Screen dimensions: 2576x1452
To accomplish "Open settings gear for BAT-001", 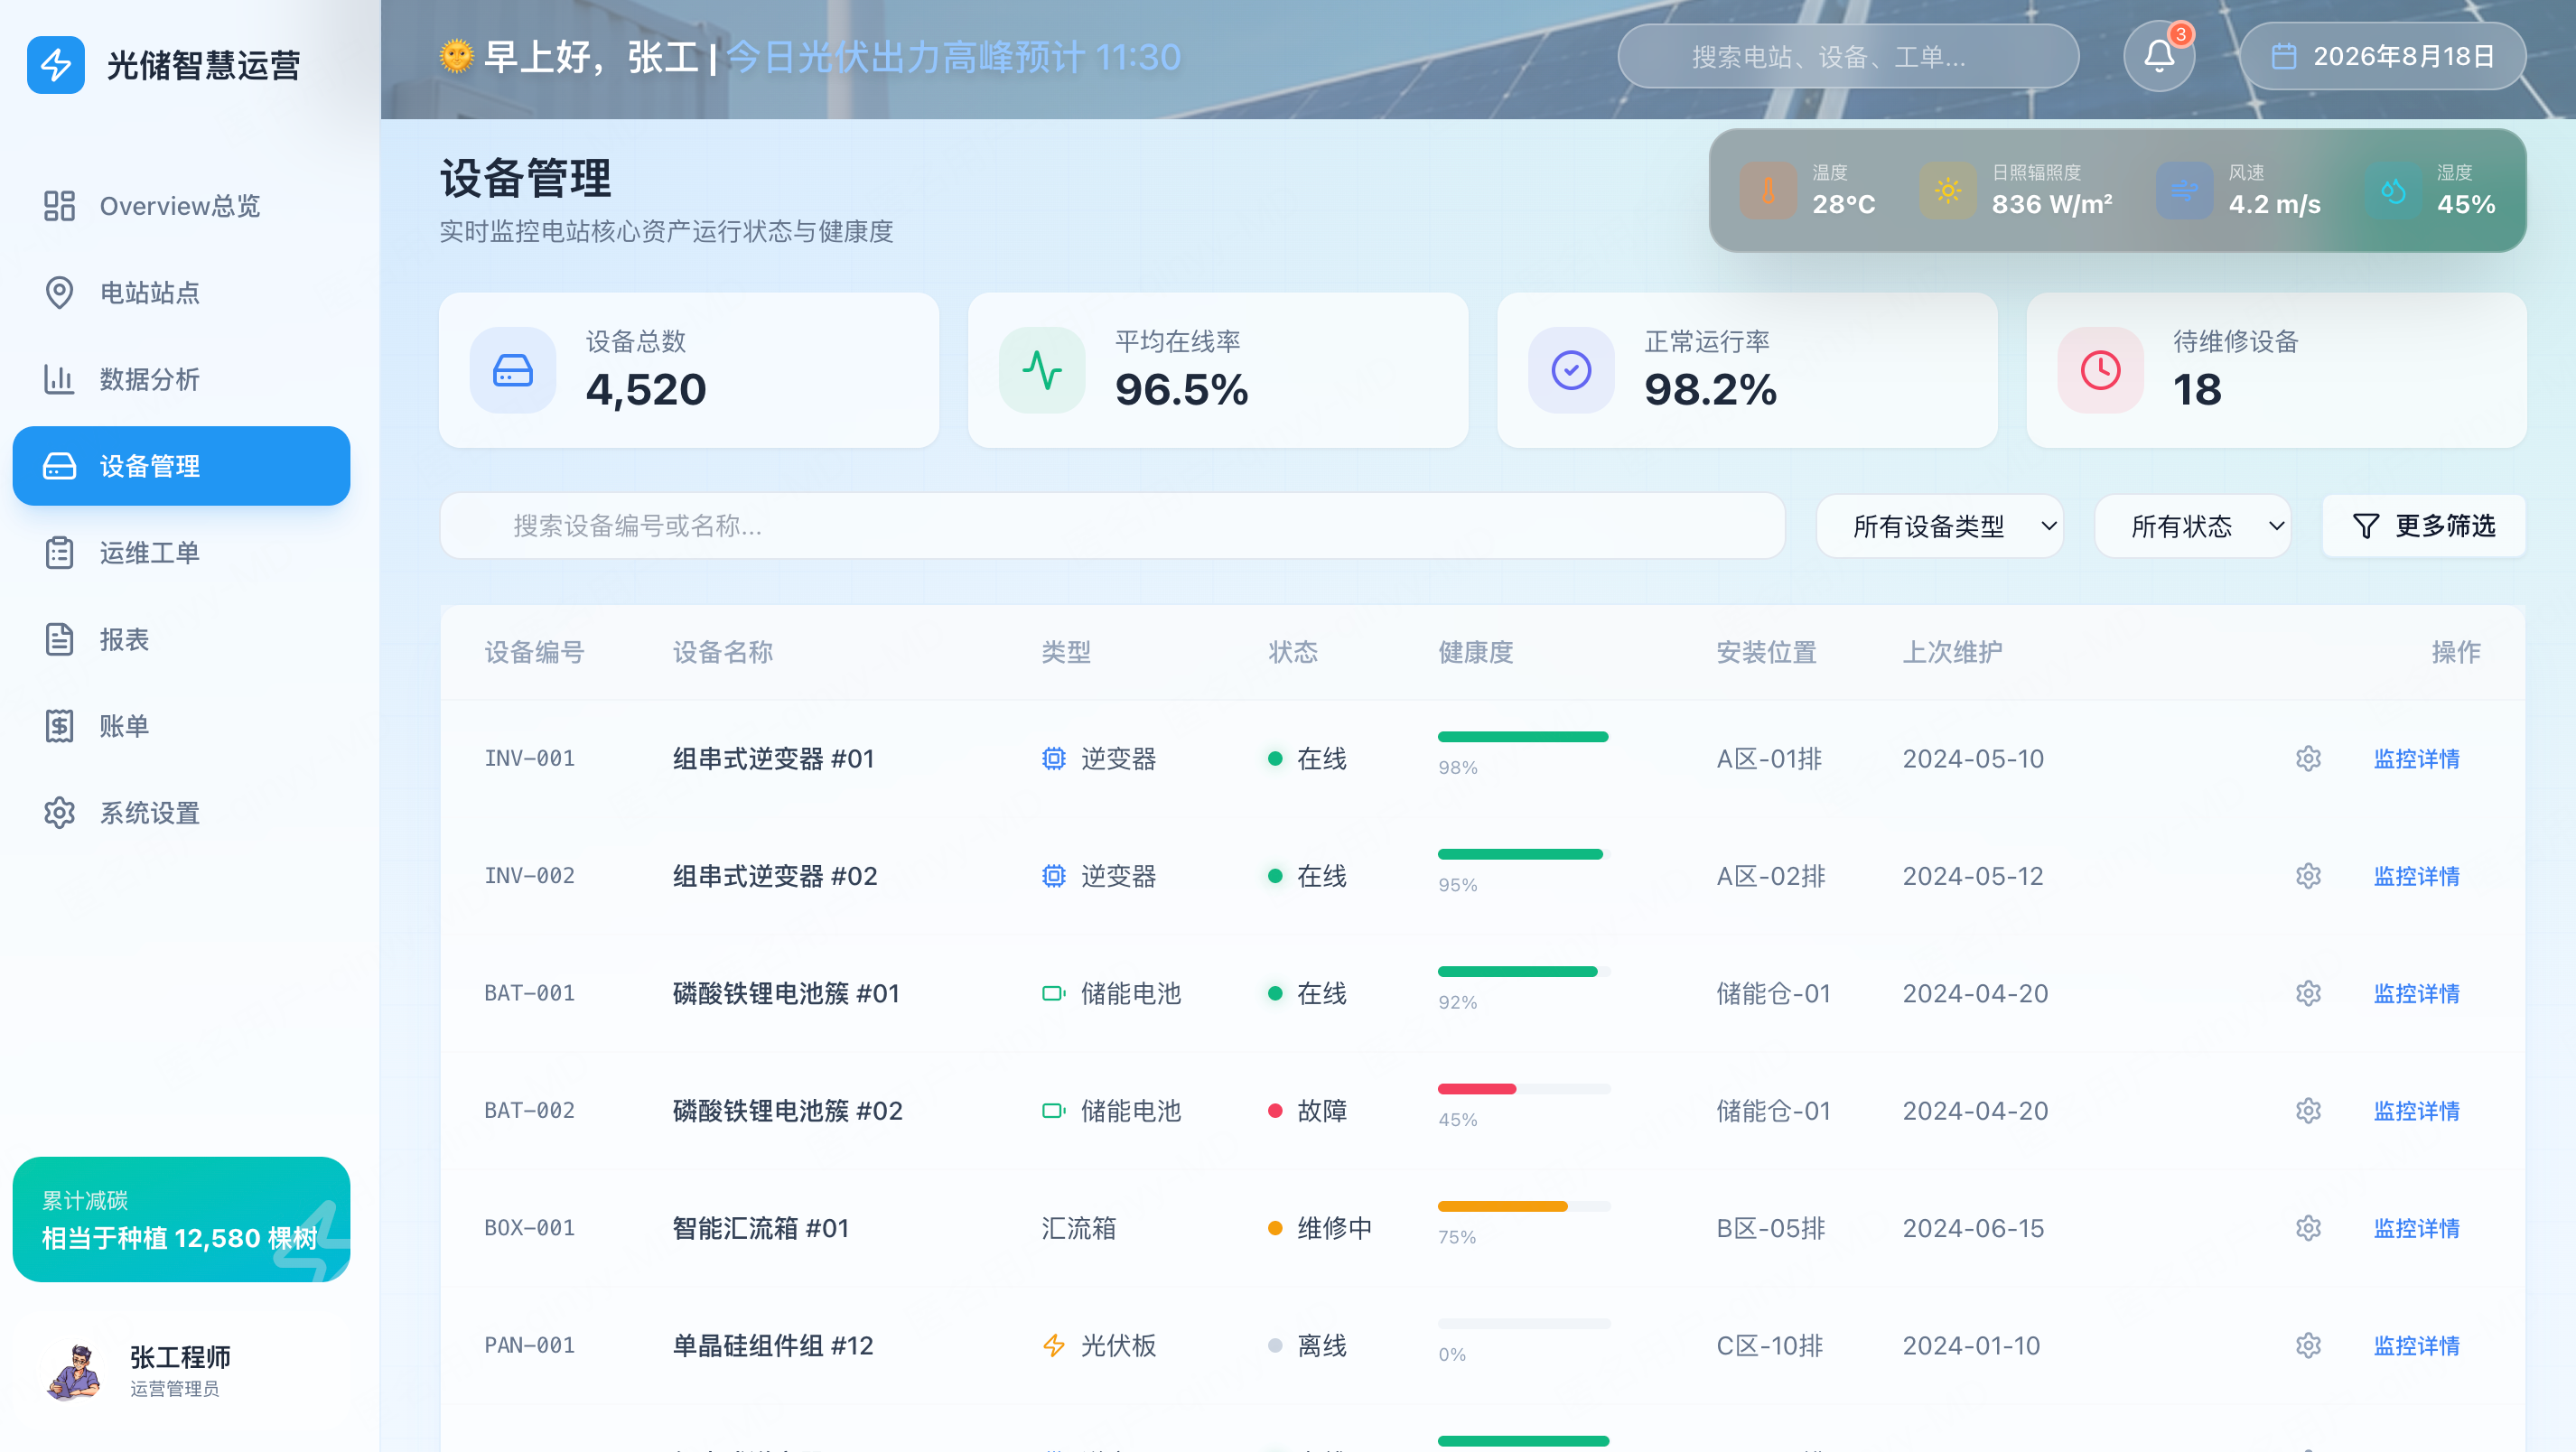I will pyautogui.click(x=2308, y=993).
